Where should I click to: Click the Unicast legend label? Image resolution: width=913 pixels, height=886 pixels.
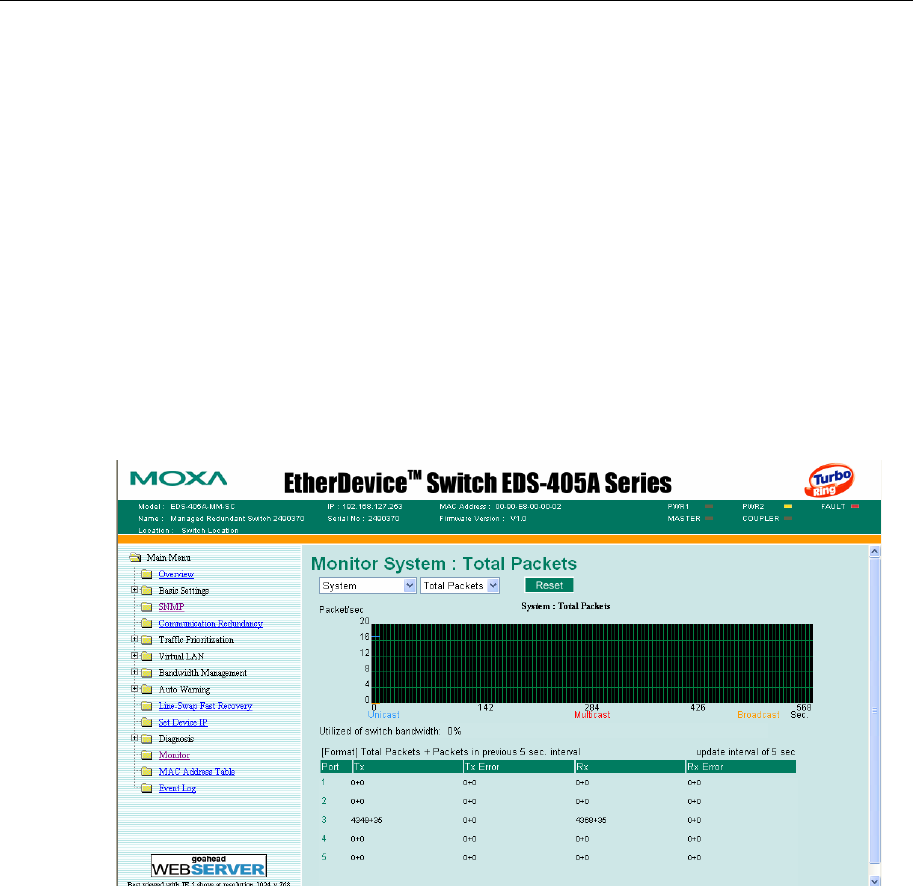[x=384, y=715]
